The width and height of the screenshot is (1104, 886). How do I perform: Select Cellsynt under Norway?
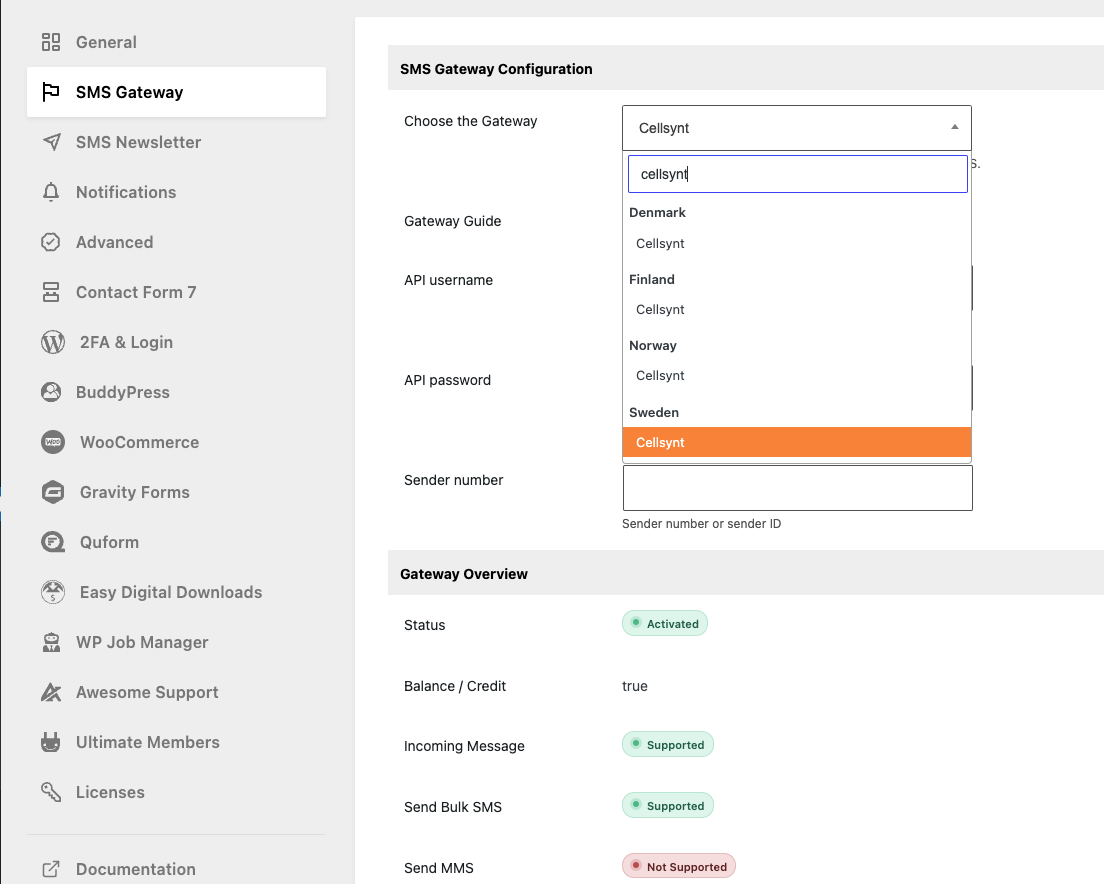(797, 376)
